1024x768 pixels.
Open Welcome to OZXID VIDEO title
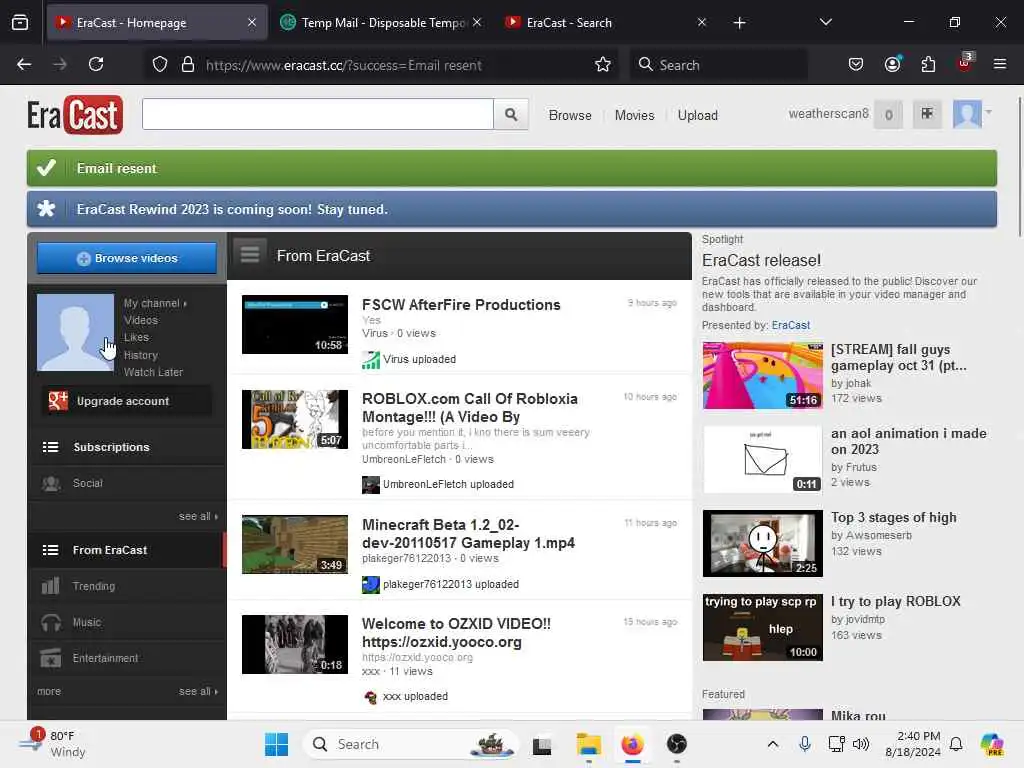coord(456,633)
